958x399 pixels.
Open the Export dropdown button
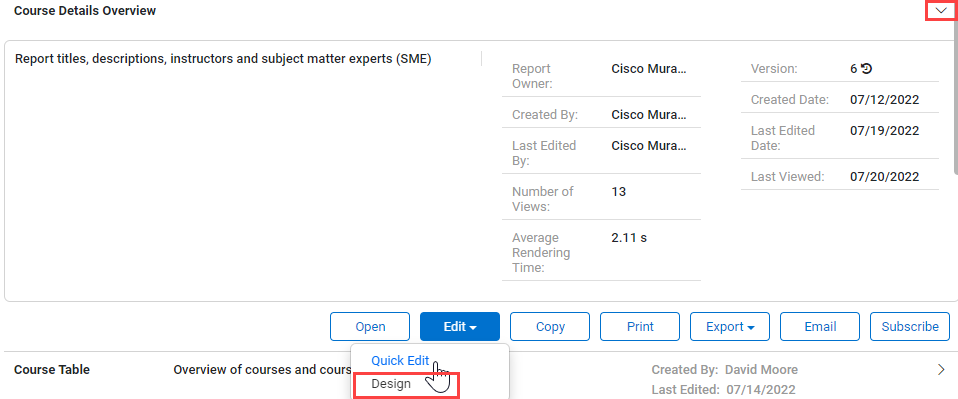click(x=730, y=326)
